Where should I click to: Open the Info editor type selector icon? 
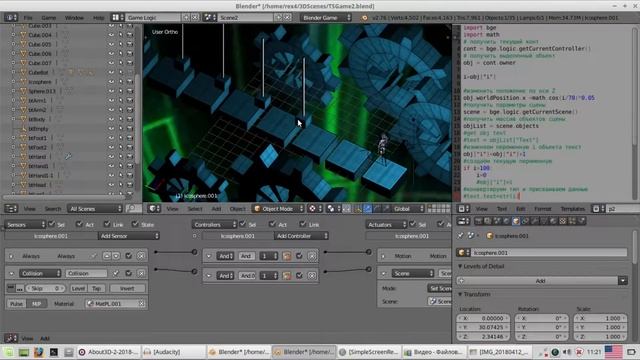[x=10, y=18]
